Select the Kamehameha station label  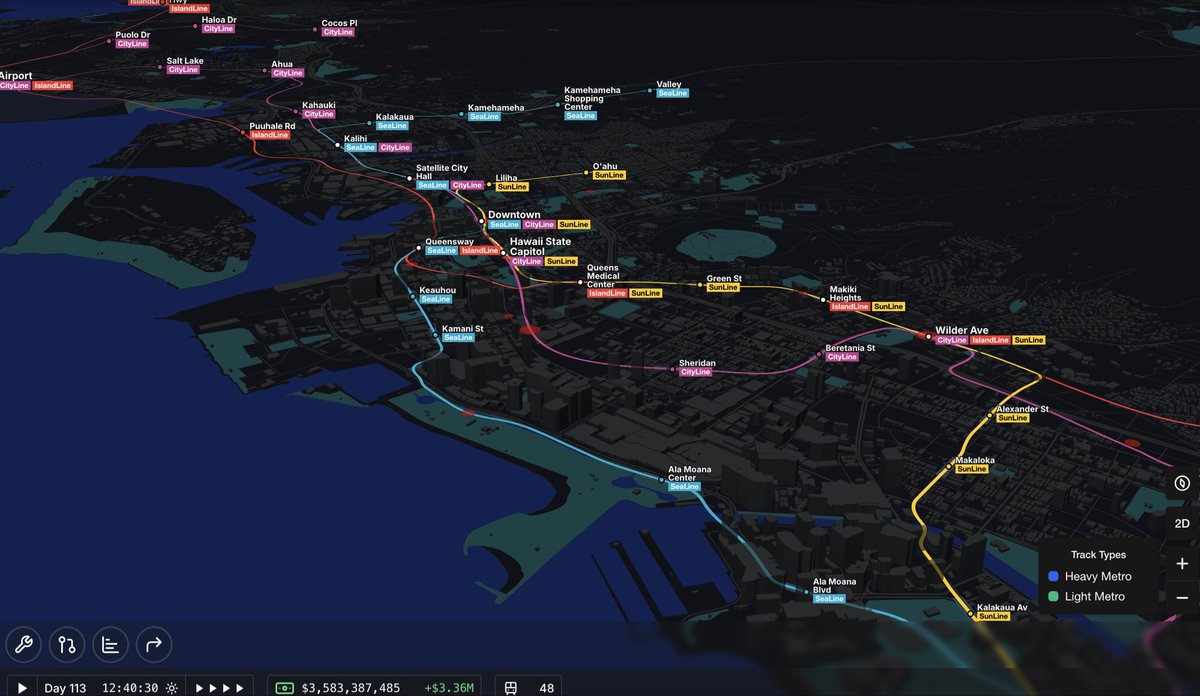pos(496,108)
